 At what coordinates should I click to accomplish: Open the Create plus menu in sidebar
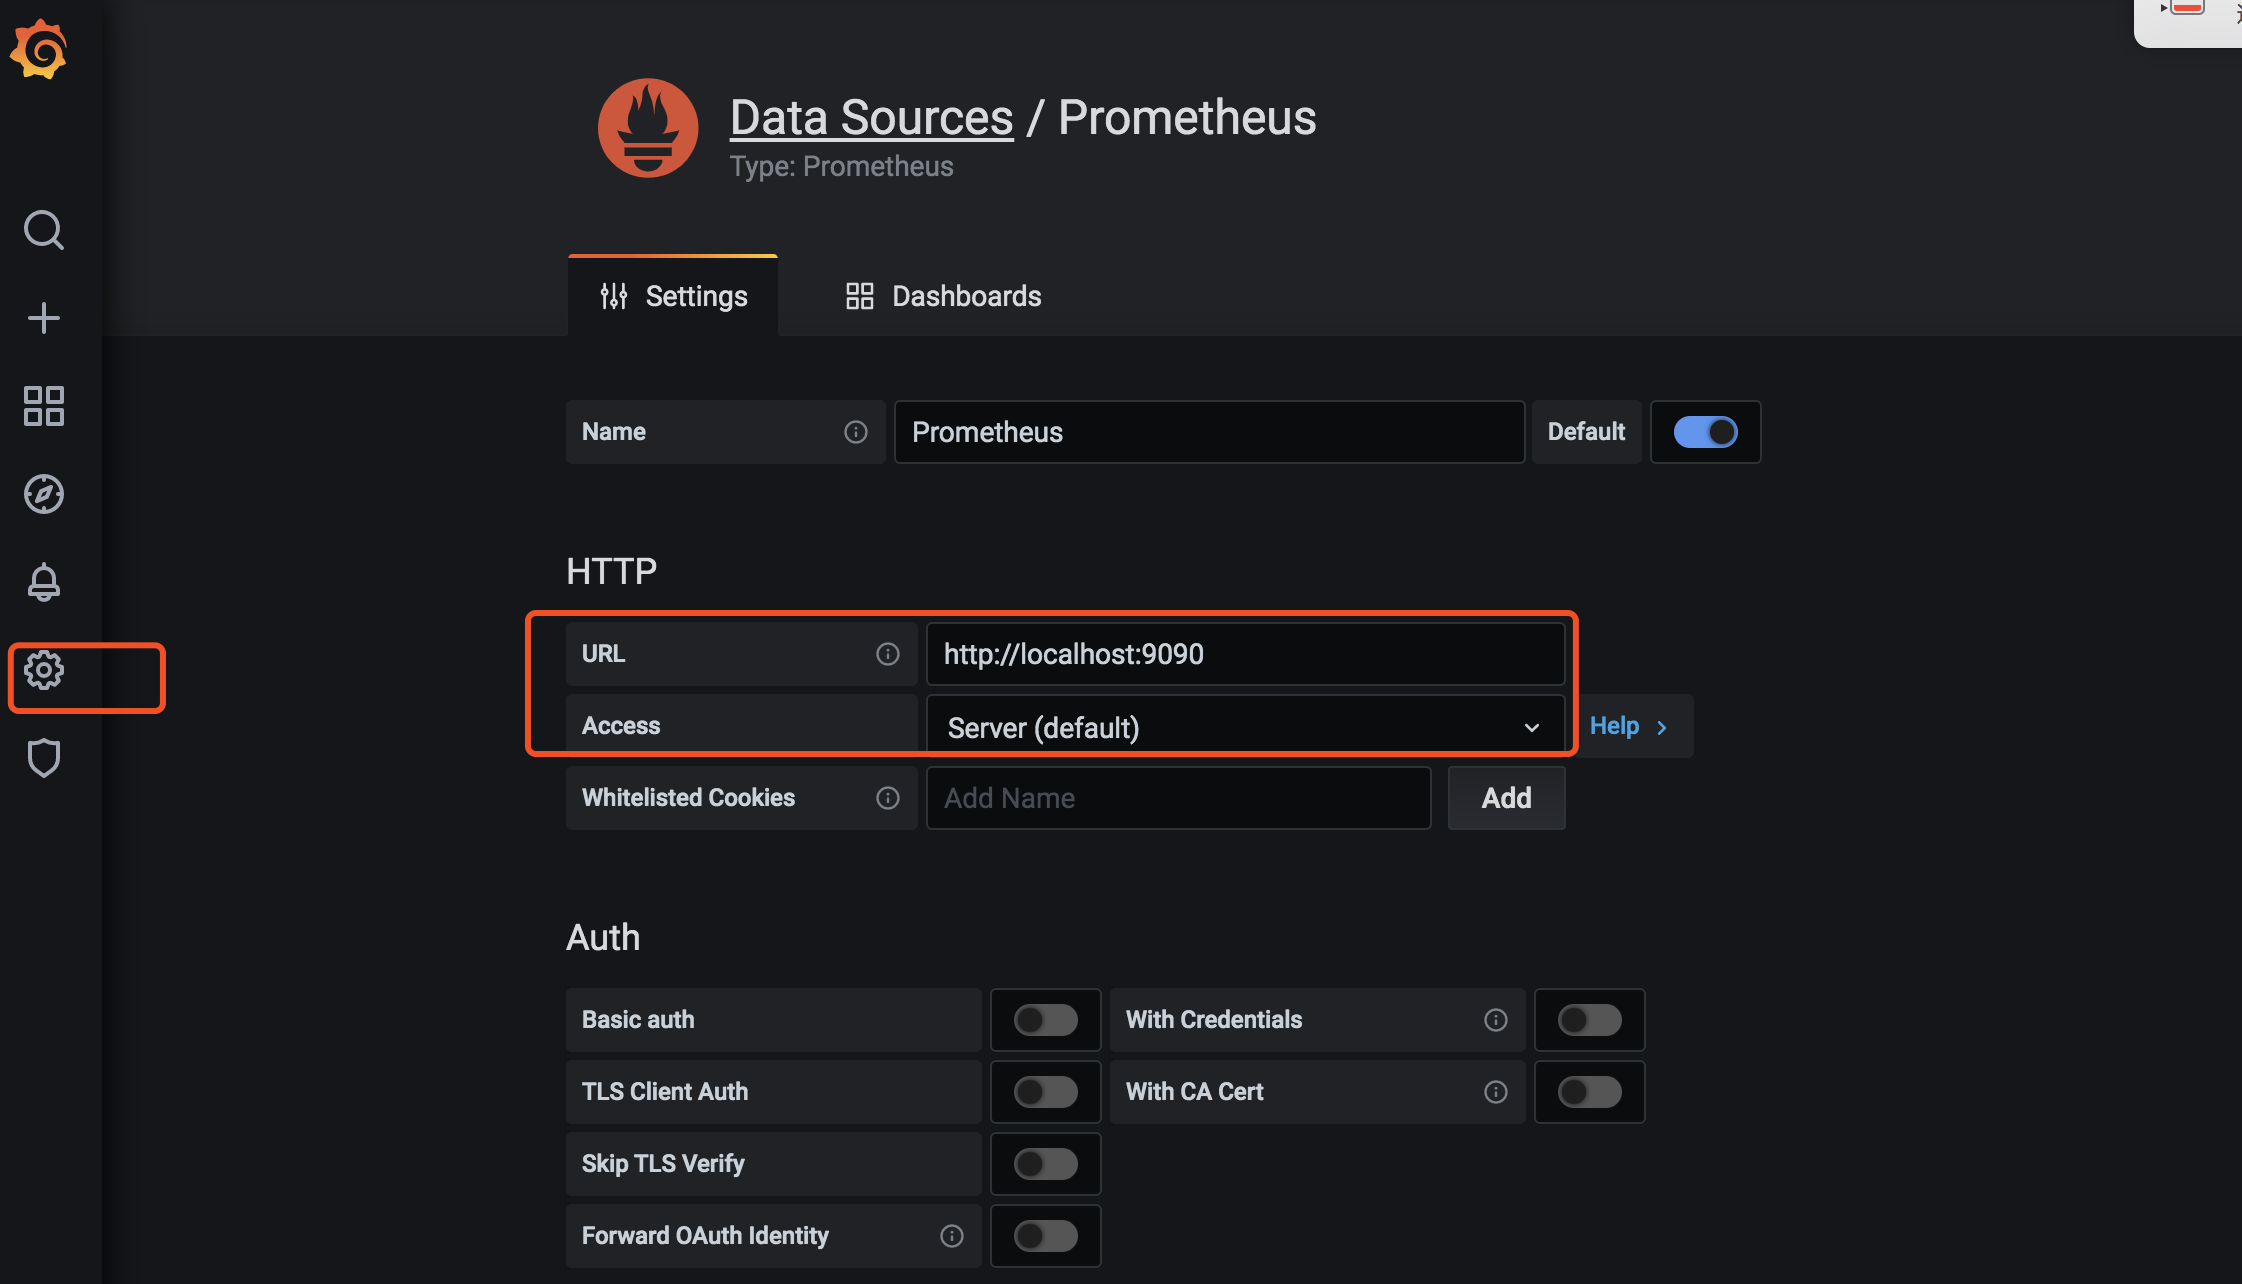44,318
